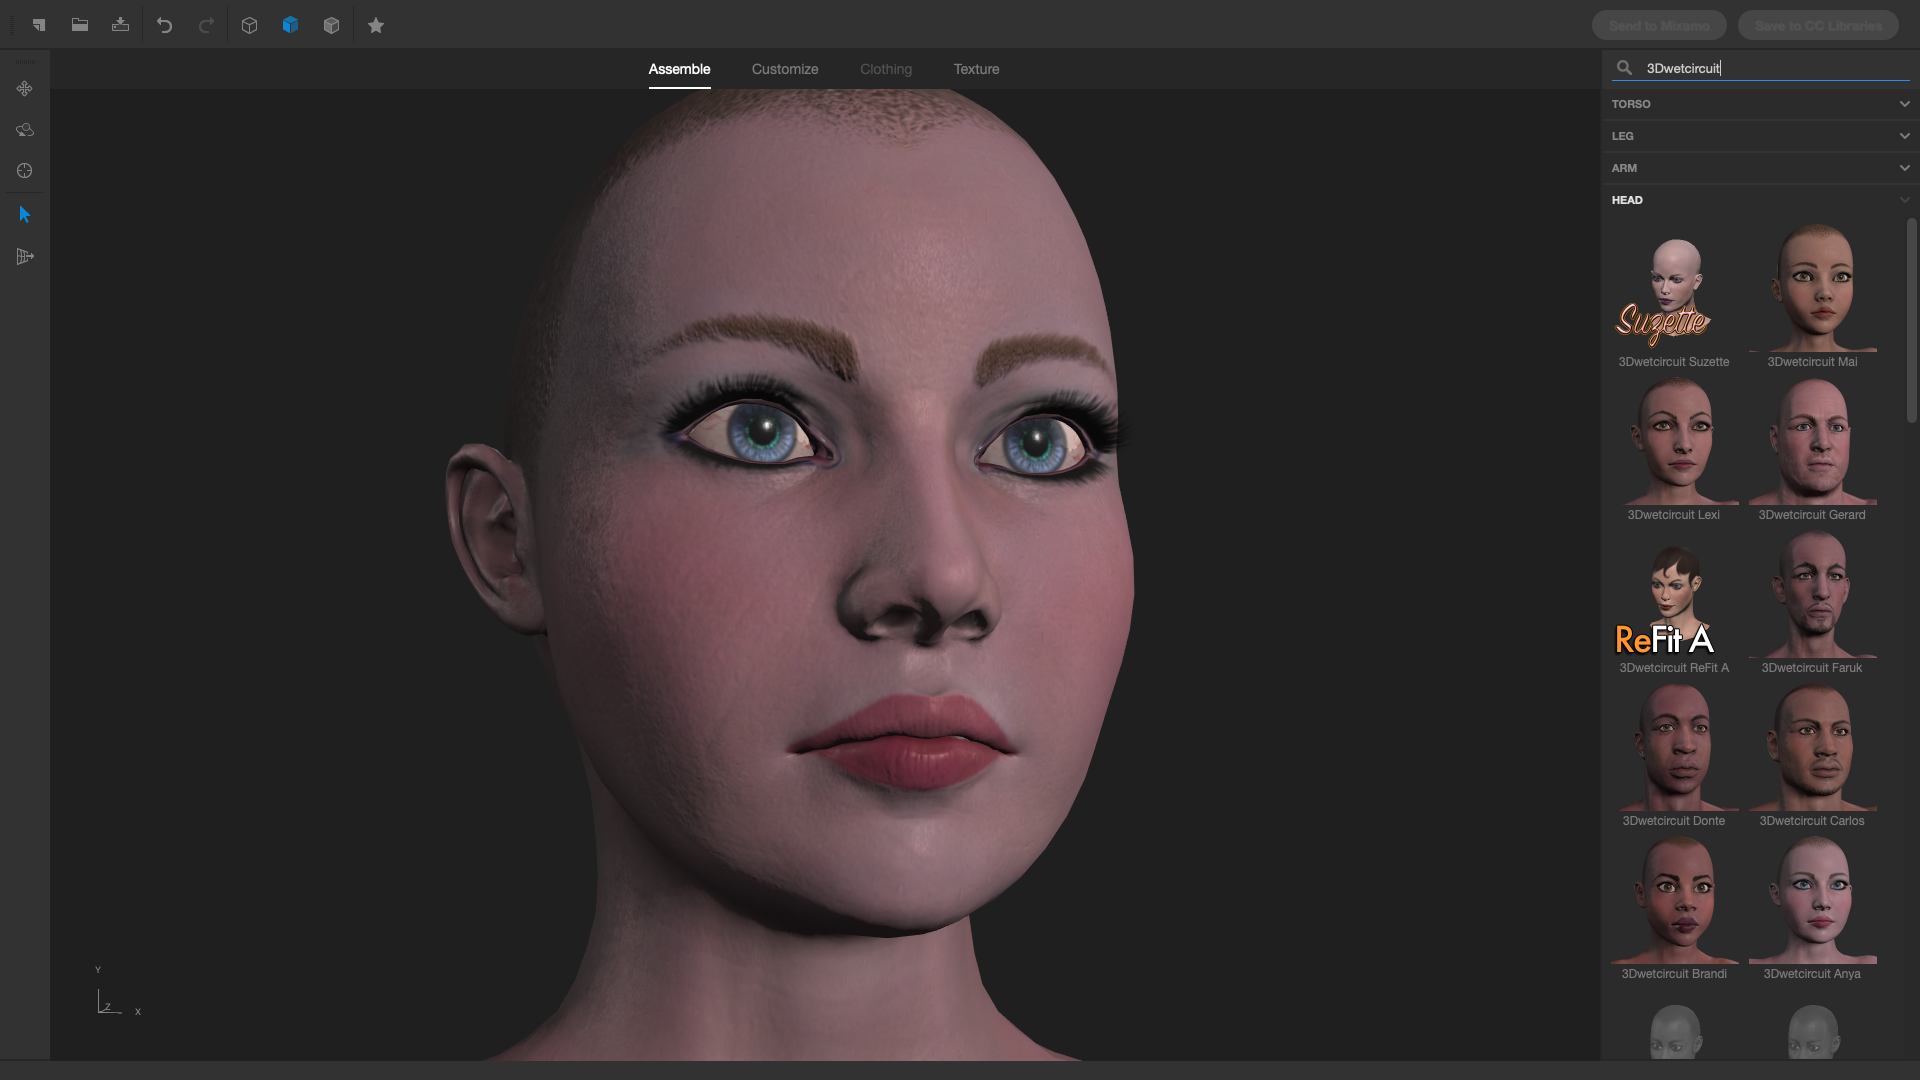
Task: Open a file with the folder icon
Action: 80,25
